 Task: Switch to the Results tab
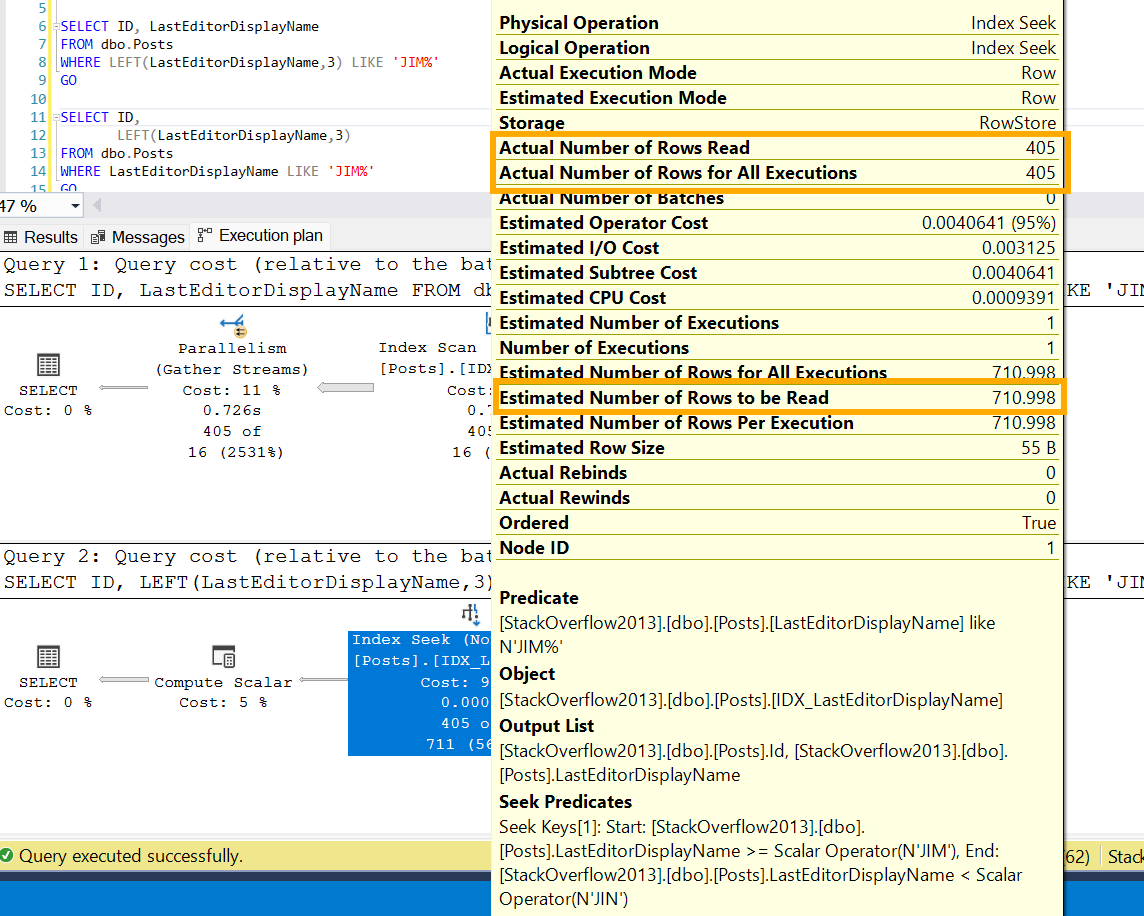tap(41, 237)
